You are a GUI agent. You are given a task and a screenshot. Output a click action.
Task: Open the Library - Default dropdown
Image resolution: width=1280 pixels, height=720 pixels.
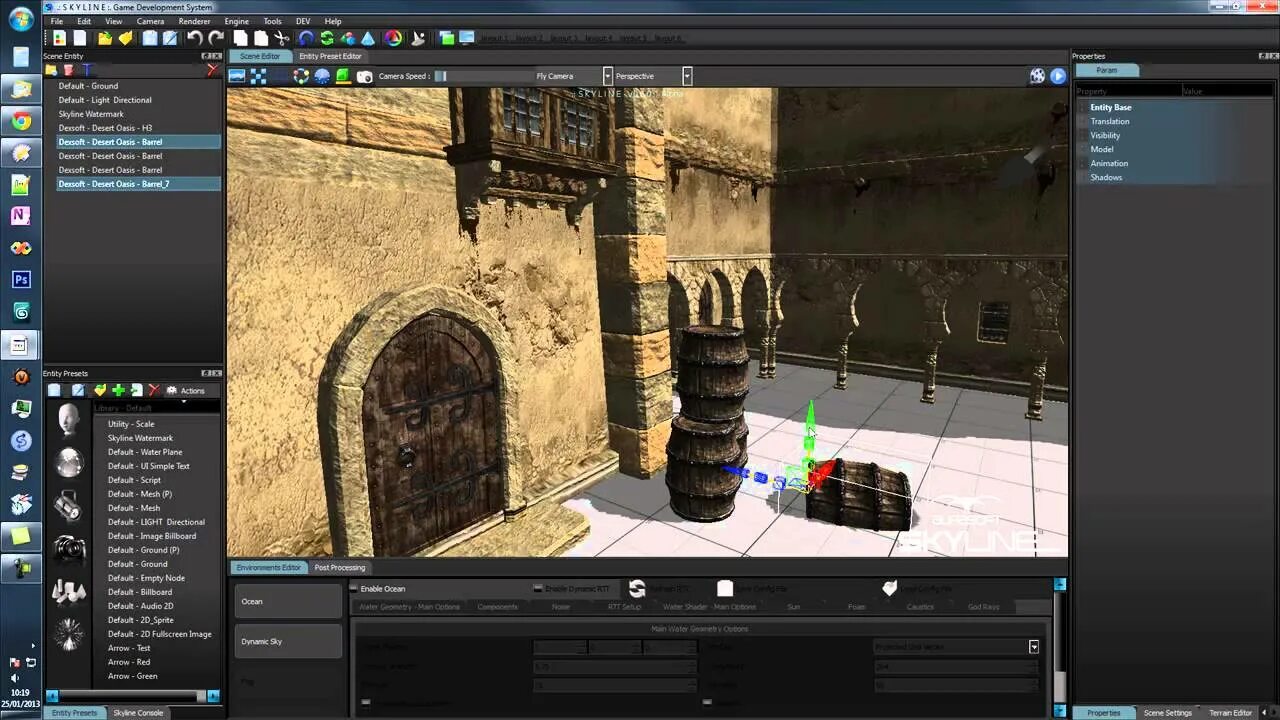click(x=157, y=407)
